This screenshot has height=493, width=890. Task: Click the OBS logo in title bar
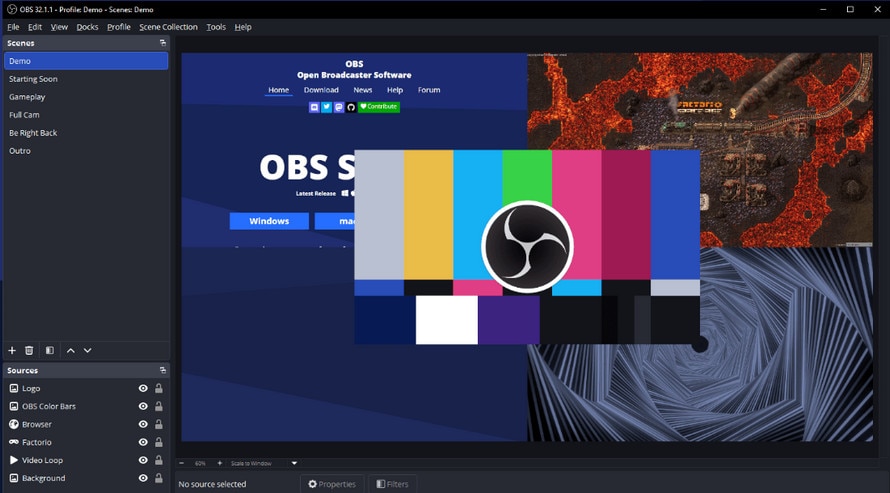click(11, 9)
